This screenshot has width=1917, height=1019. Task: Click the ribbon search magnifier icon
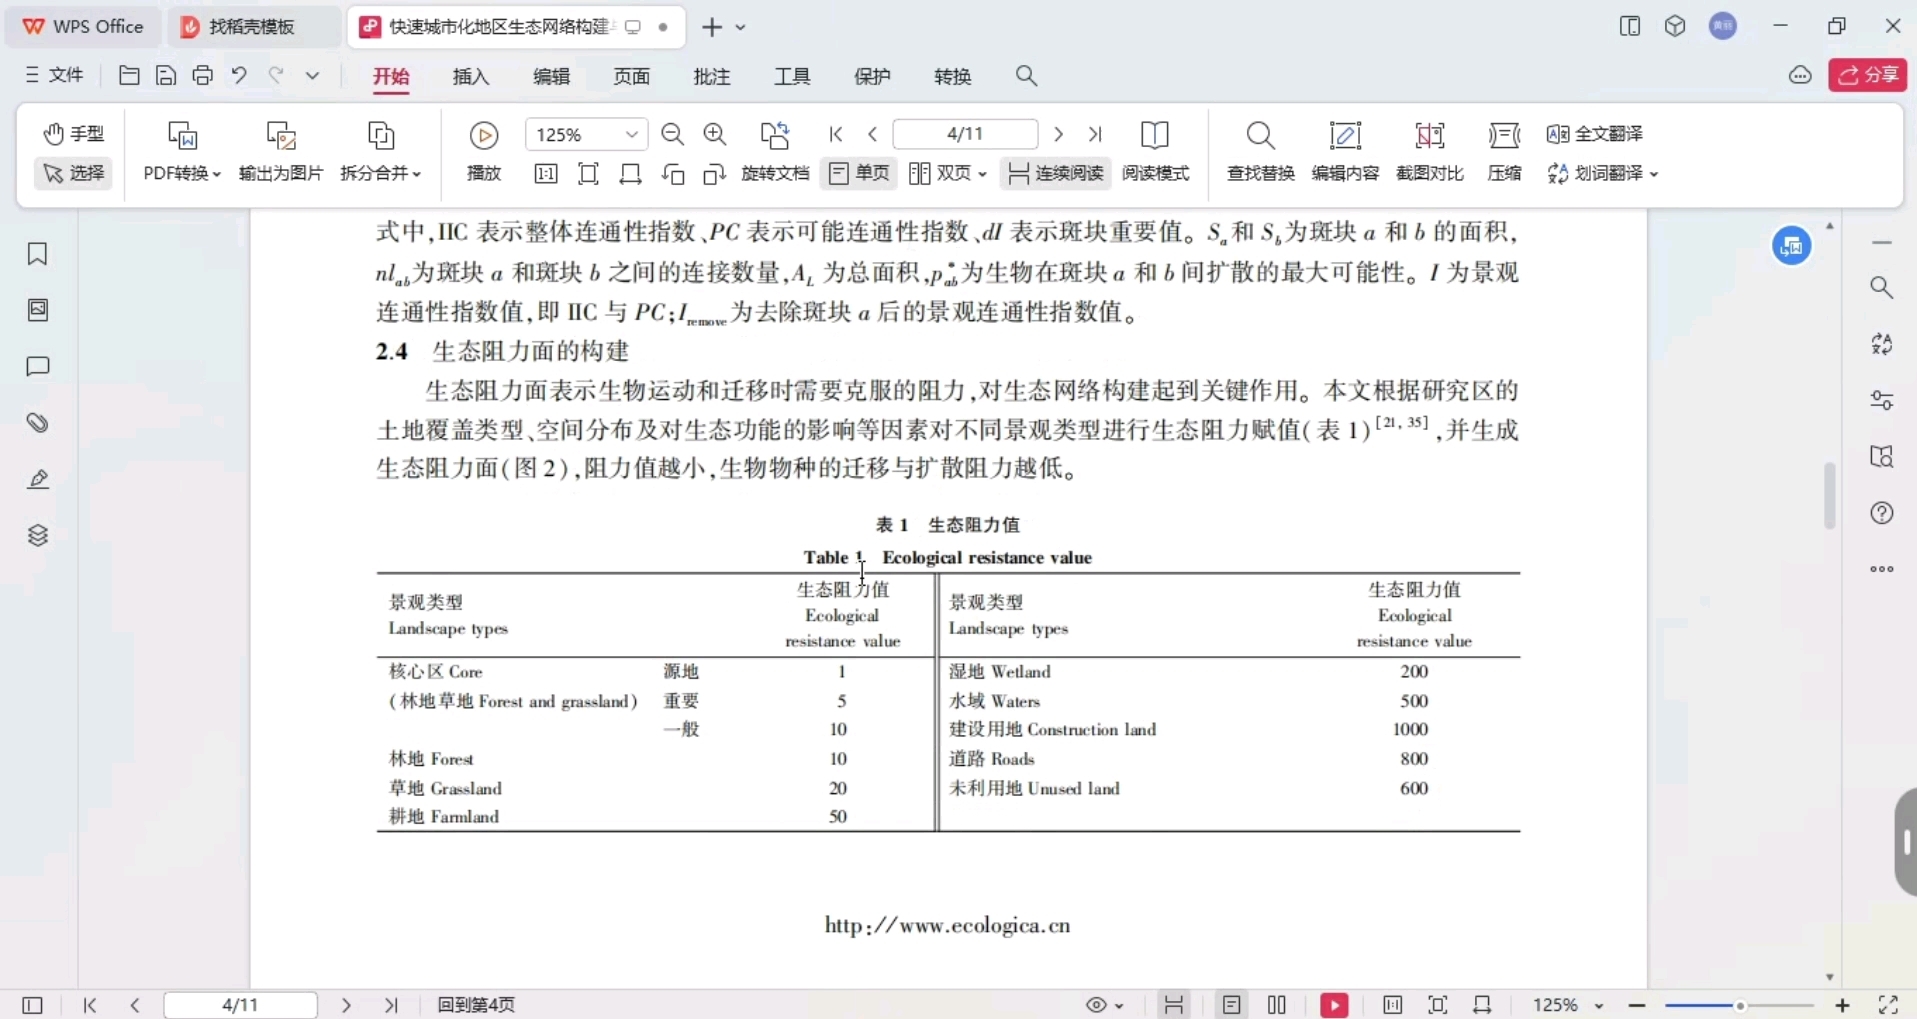(1026, 76)
